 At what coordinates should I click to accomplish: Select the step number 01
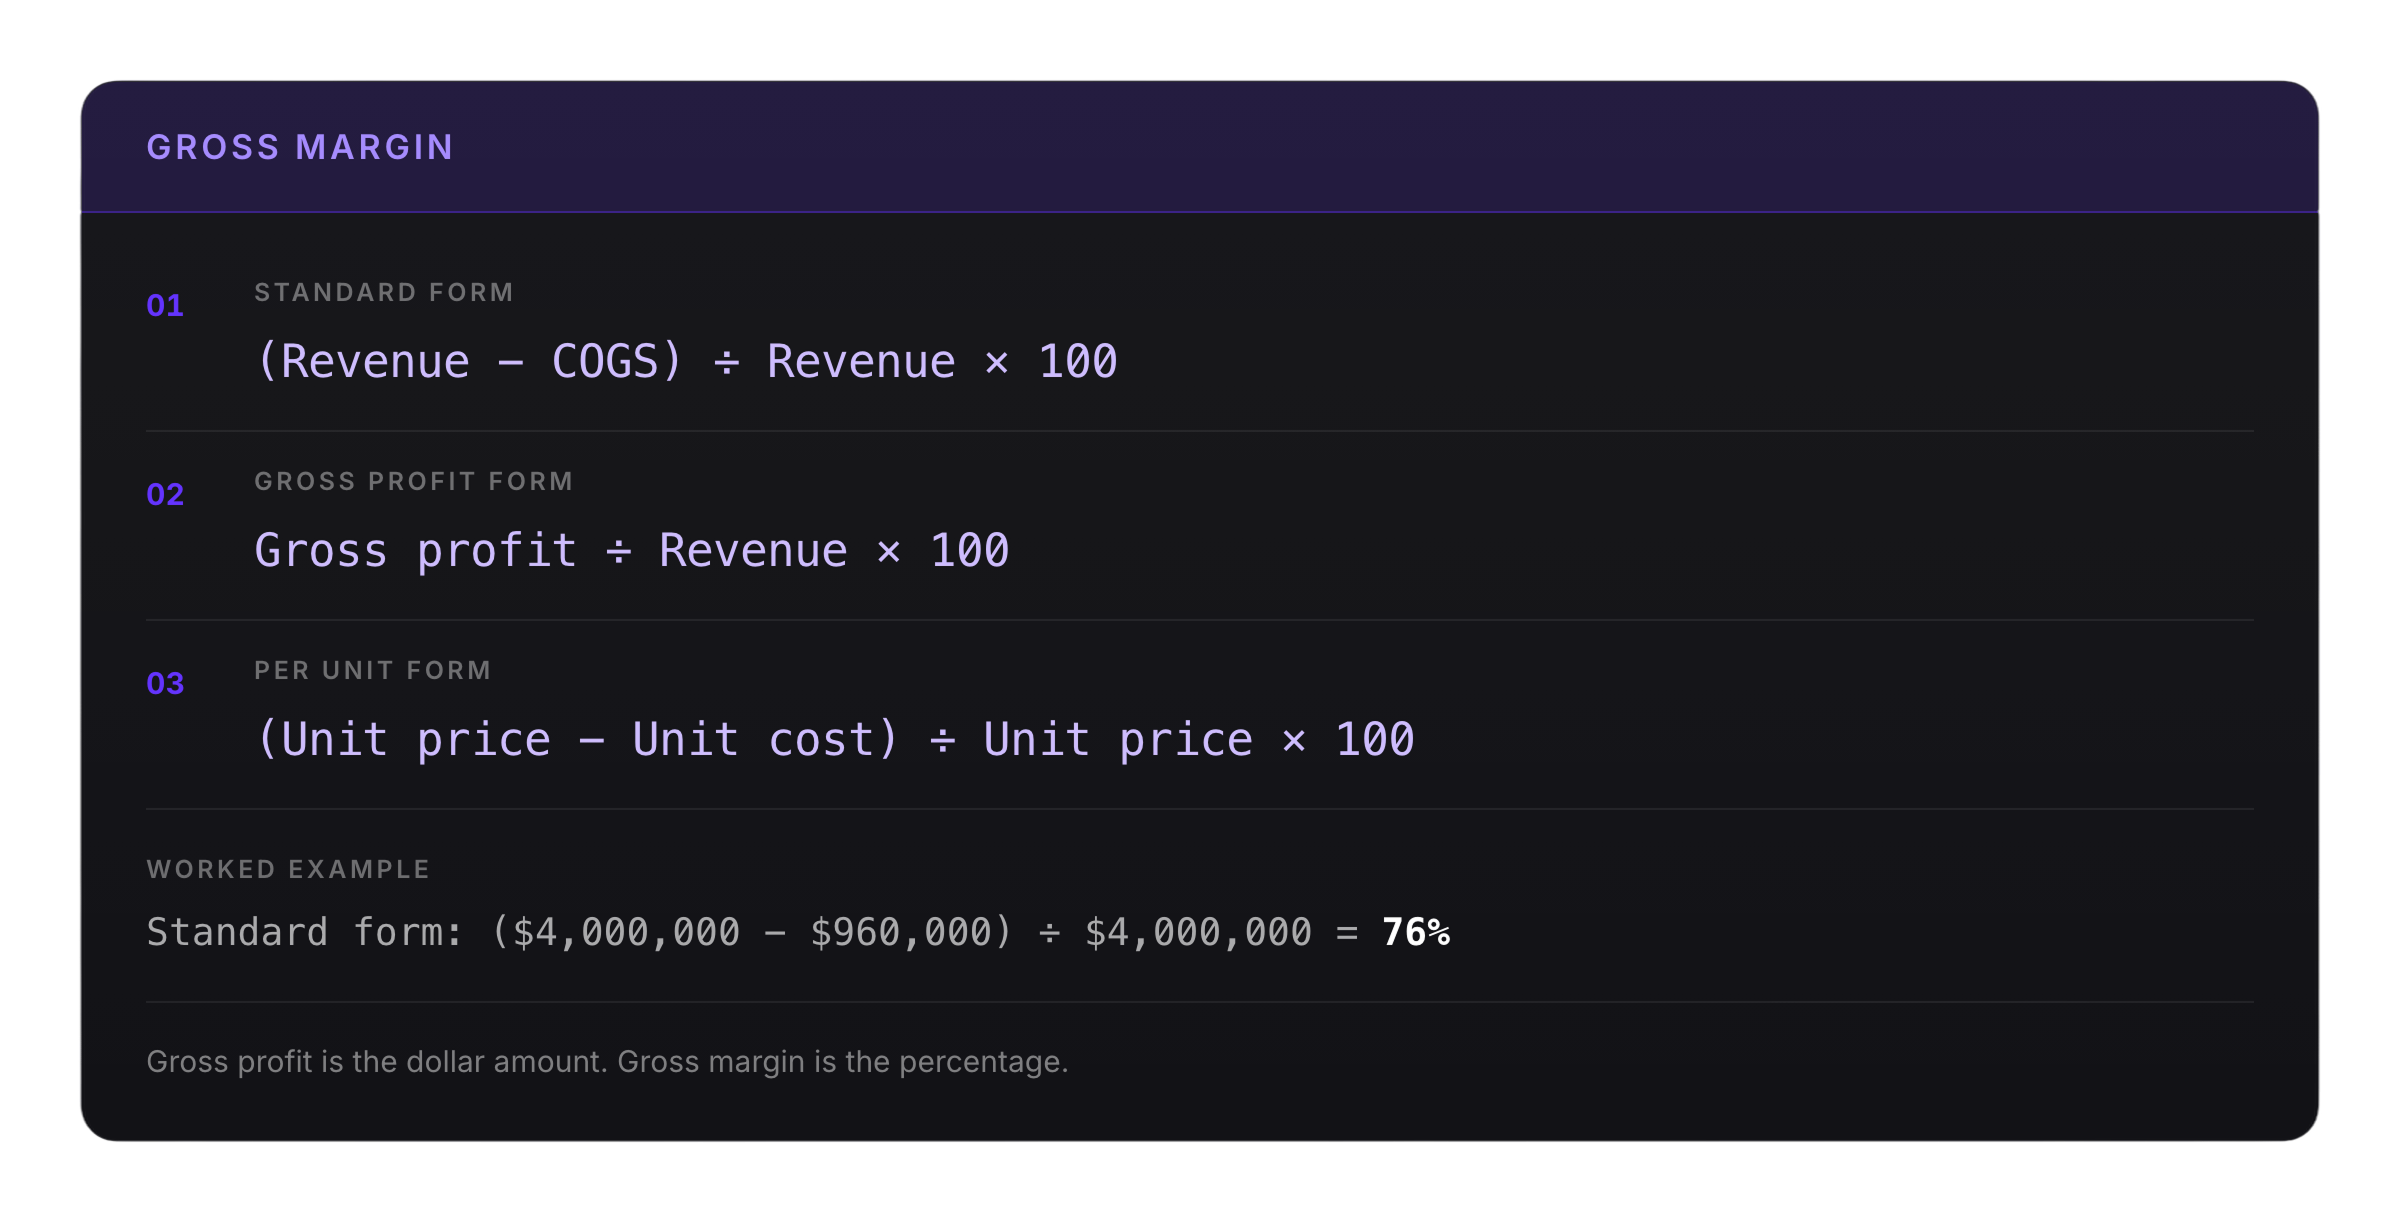pos(165,305)
